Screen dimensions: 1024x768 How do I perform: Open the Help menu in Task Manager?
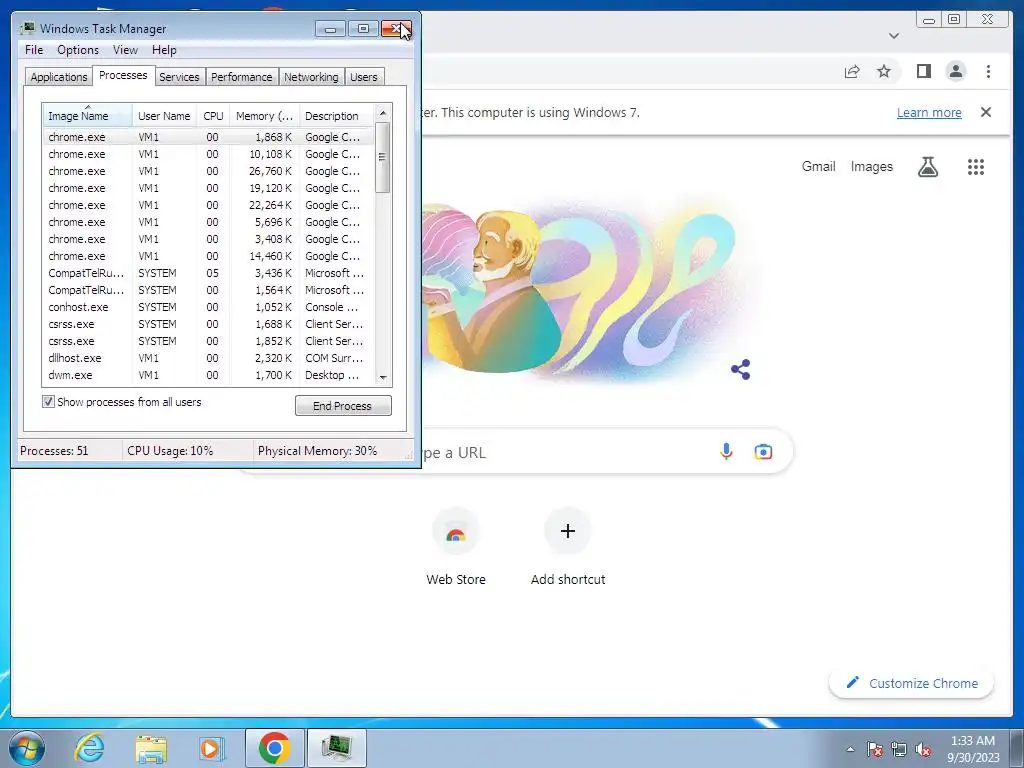click(x=164, y=50)
